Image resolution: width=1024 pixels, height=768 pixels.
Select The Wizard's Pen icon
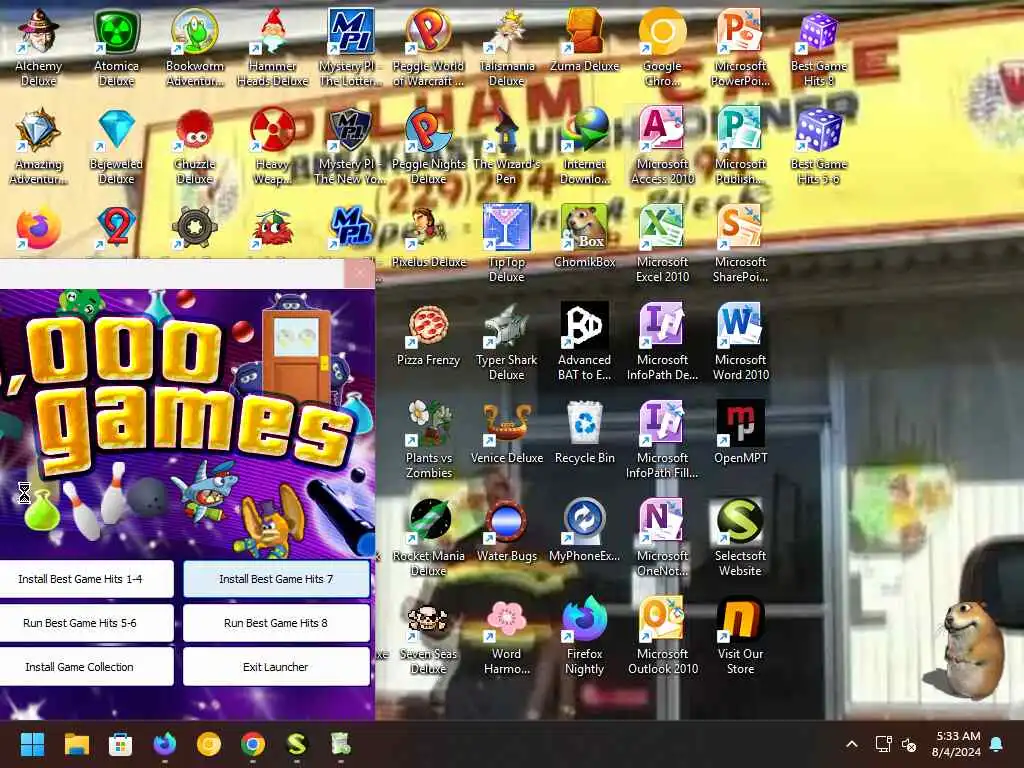click(507, 145)
